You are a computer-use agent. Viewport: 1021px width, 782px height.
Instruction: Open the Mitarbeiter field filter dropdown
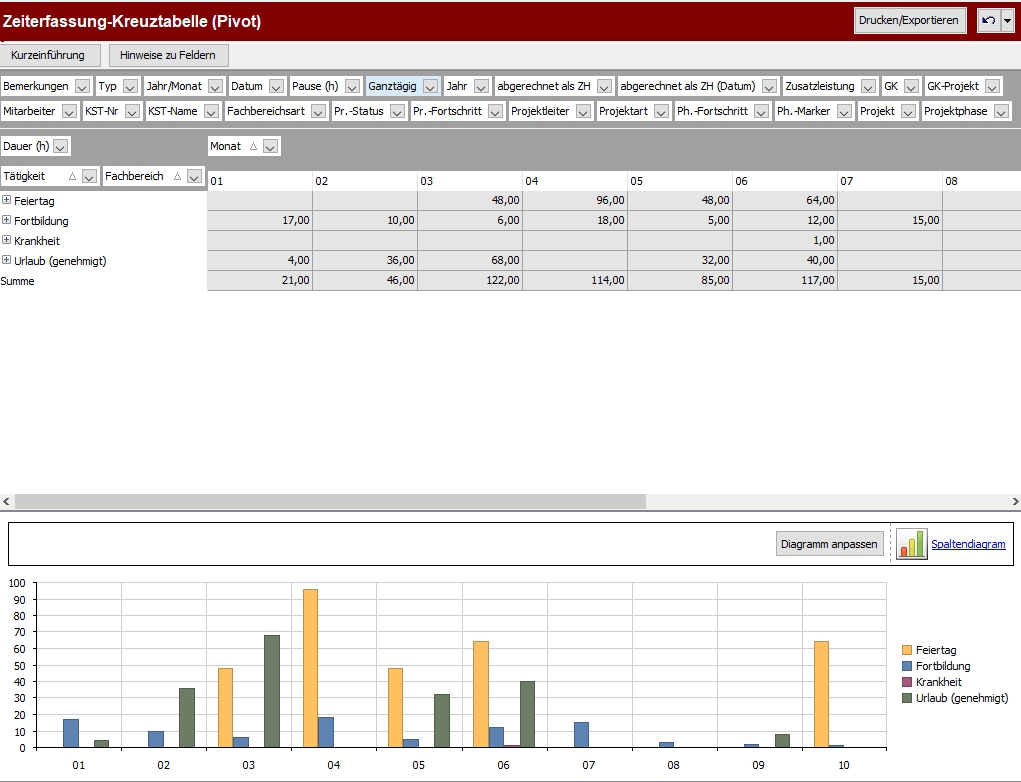coord(69,112)
